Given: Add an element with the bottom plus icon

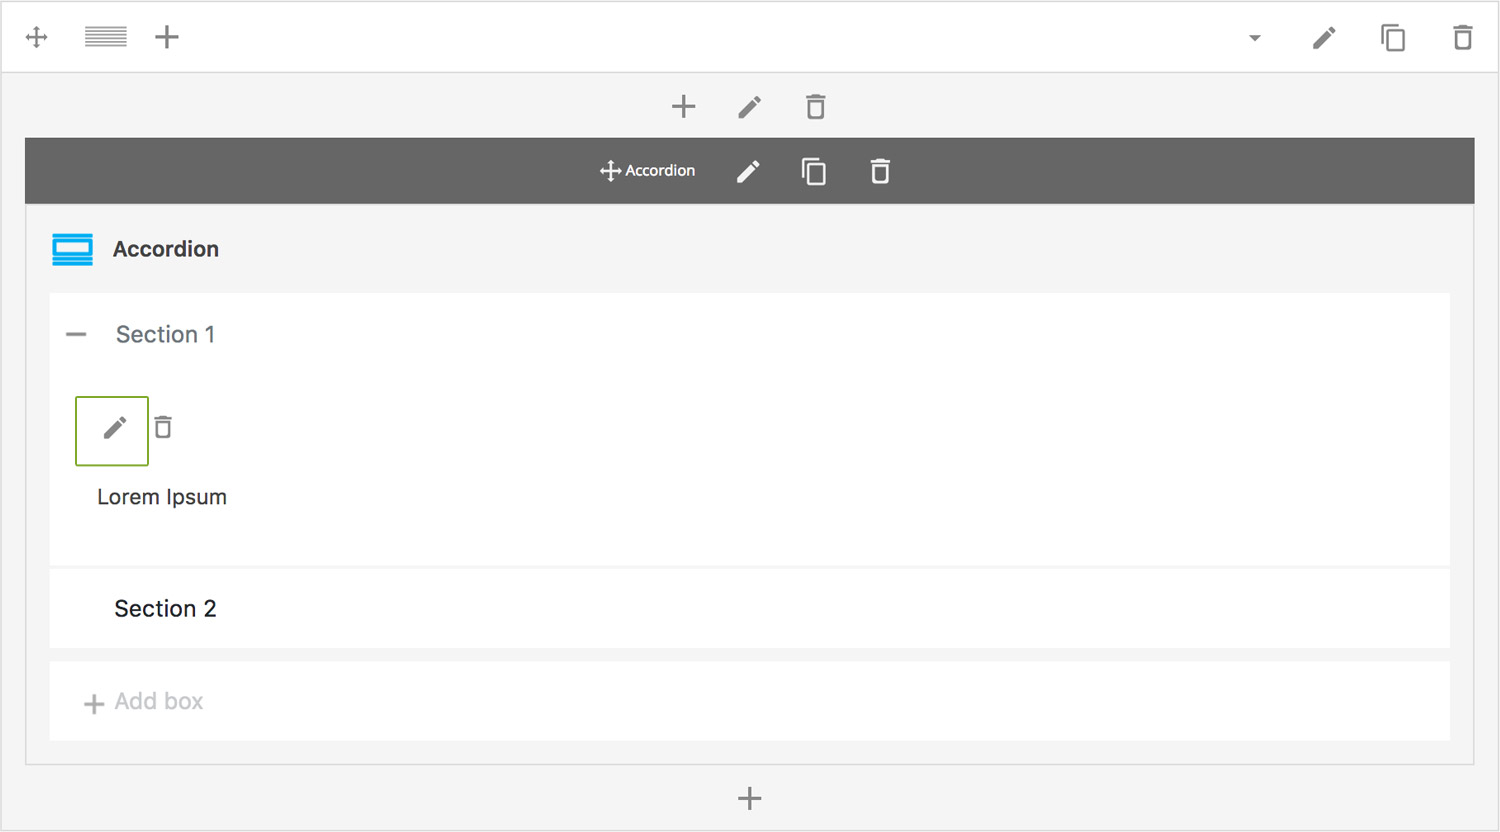Looking at the screenshot, I should 750,798.
